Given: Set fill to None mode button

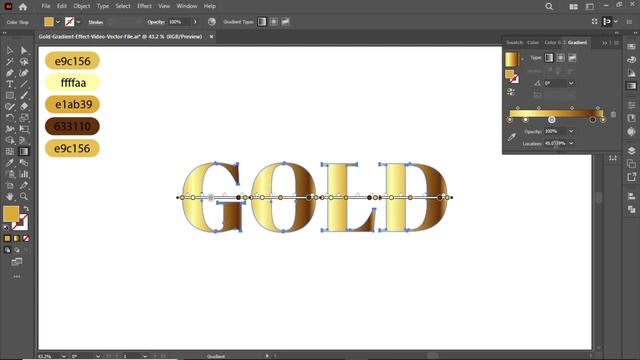Looking at the screenshot, I should pyautogui.click(x=26, y=238).
